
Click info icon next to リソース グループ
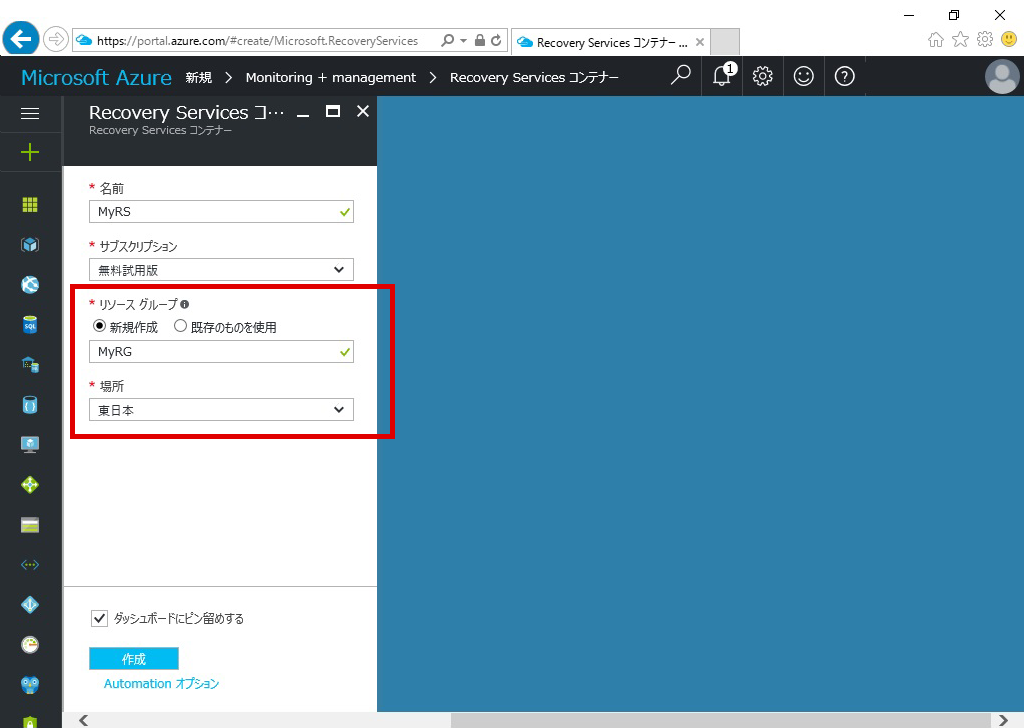click(184, 304)
